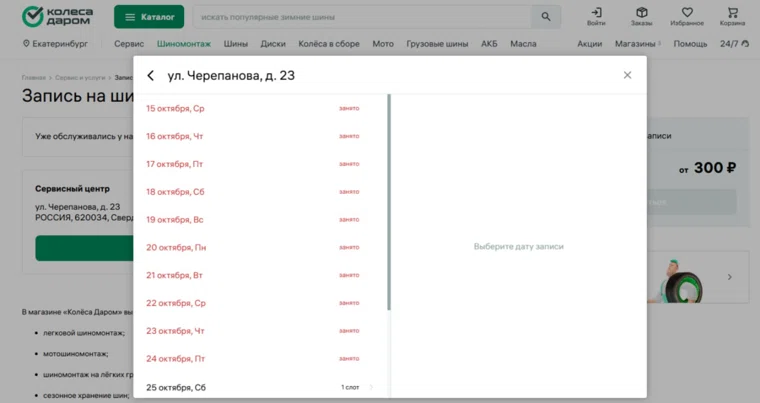Close the ул. Черепанова dialog
This screenshot has width=760, height=403.
coord(627,76)
